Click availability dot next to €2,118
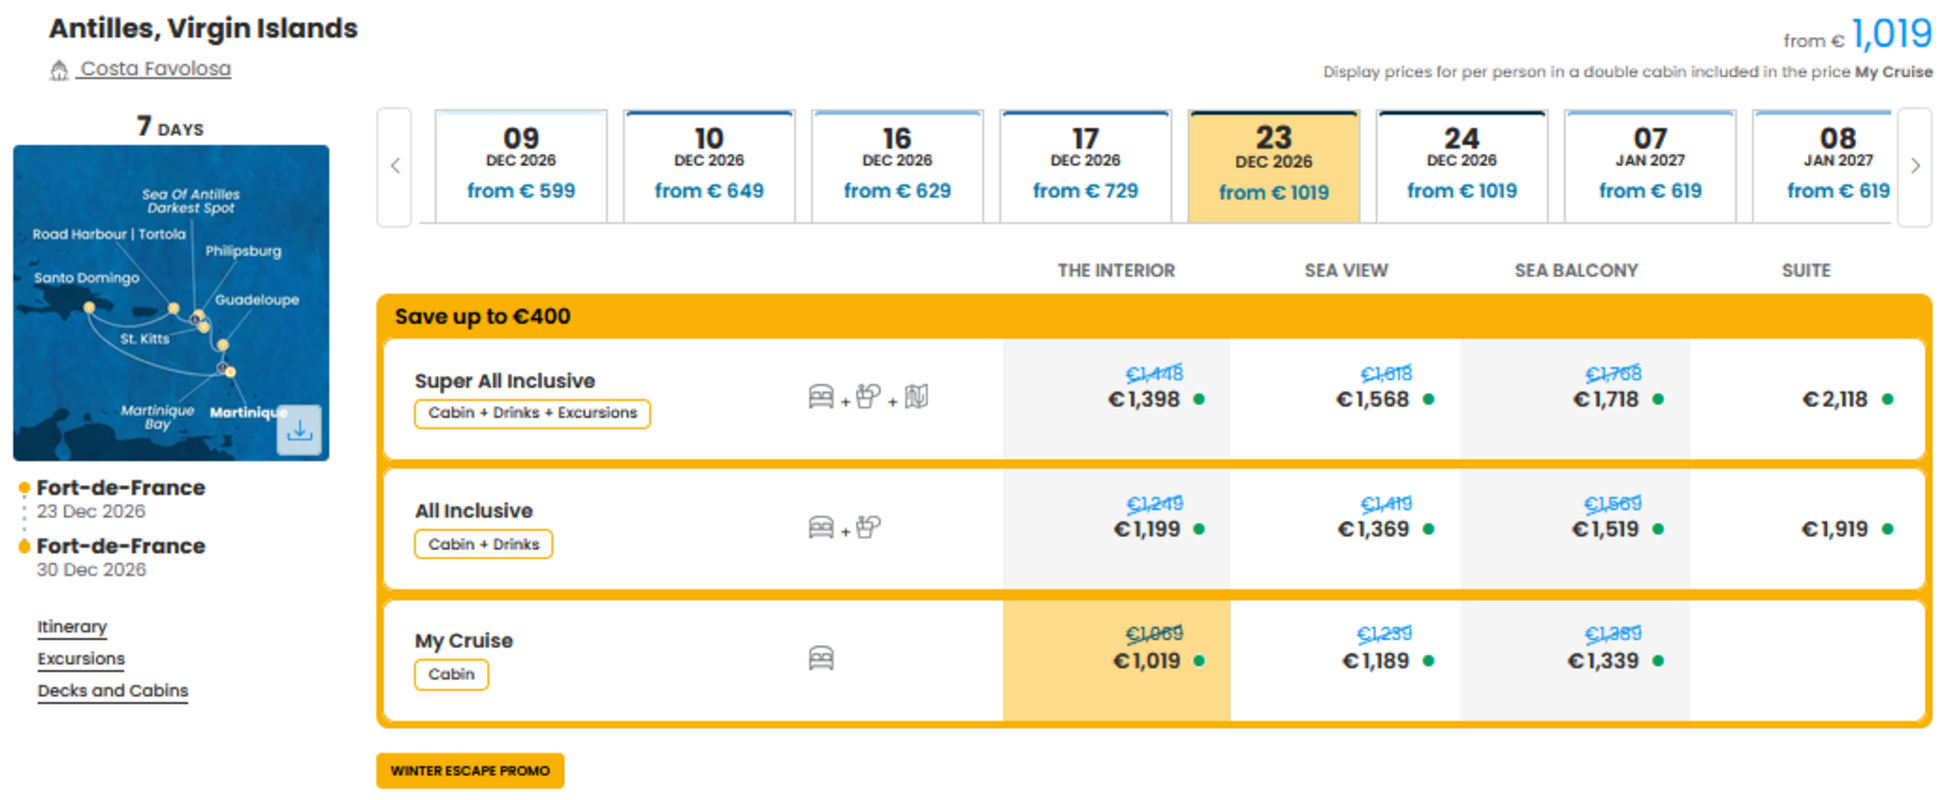Screen dimensions: 1944x800 [1887, 399]
